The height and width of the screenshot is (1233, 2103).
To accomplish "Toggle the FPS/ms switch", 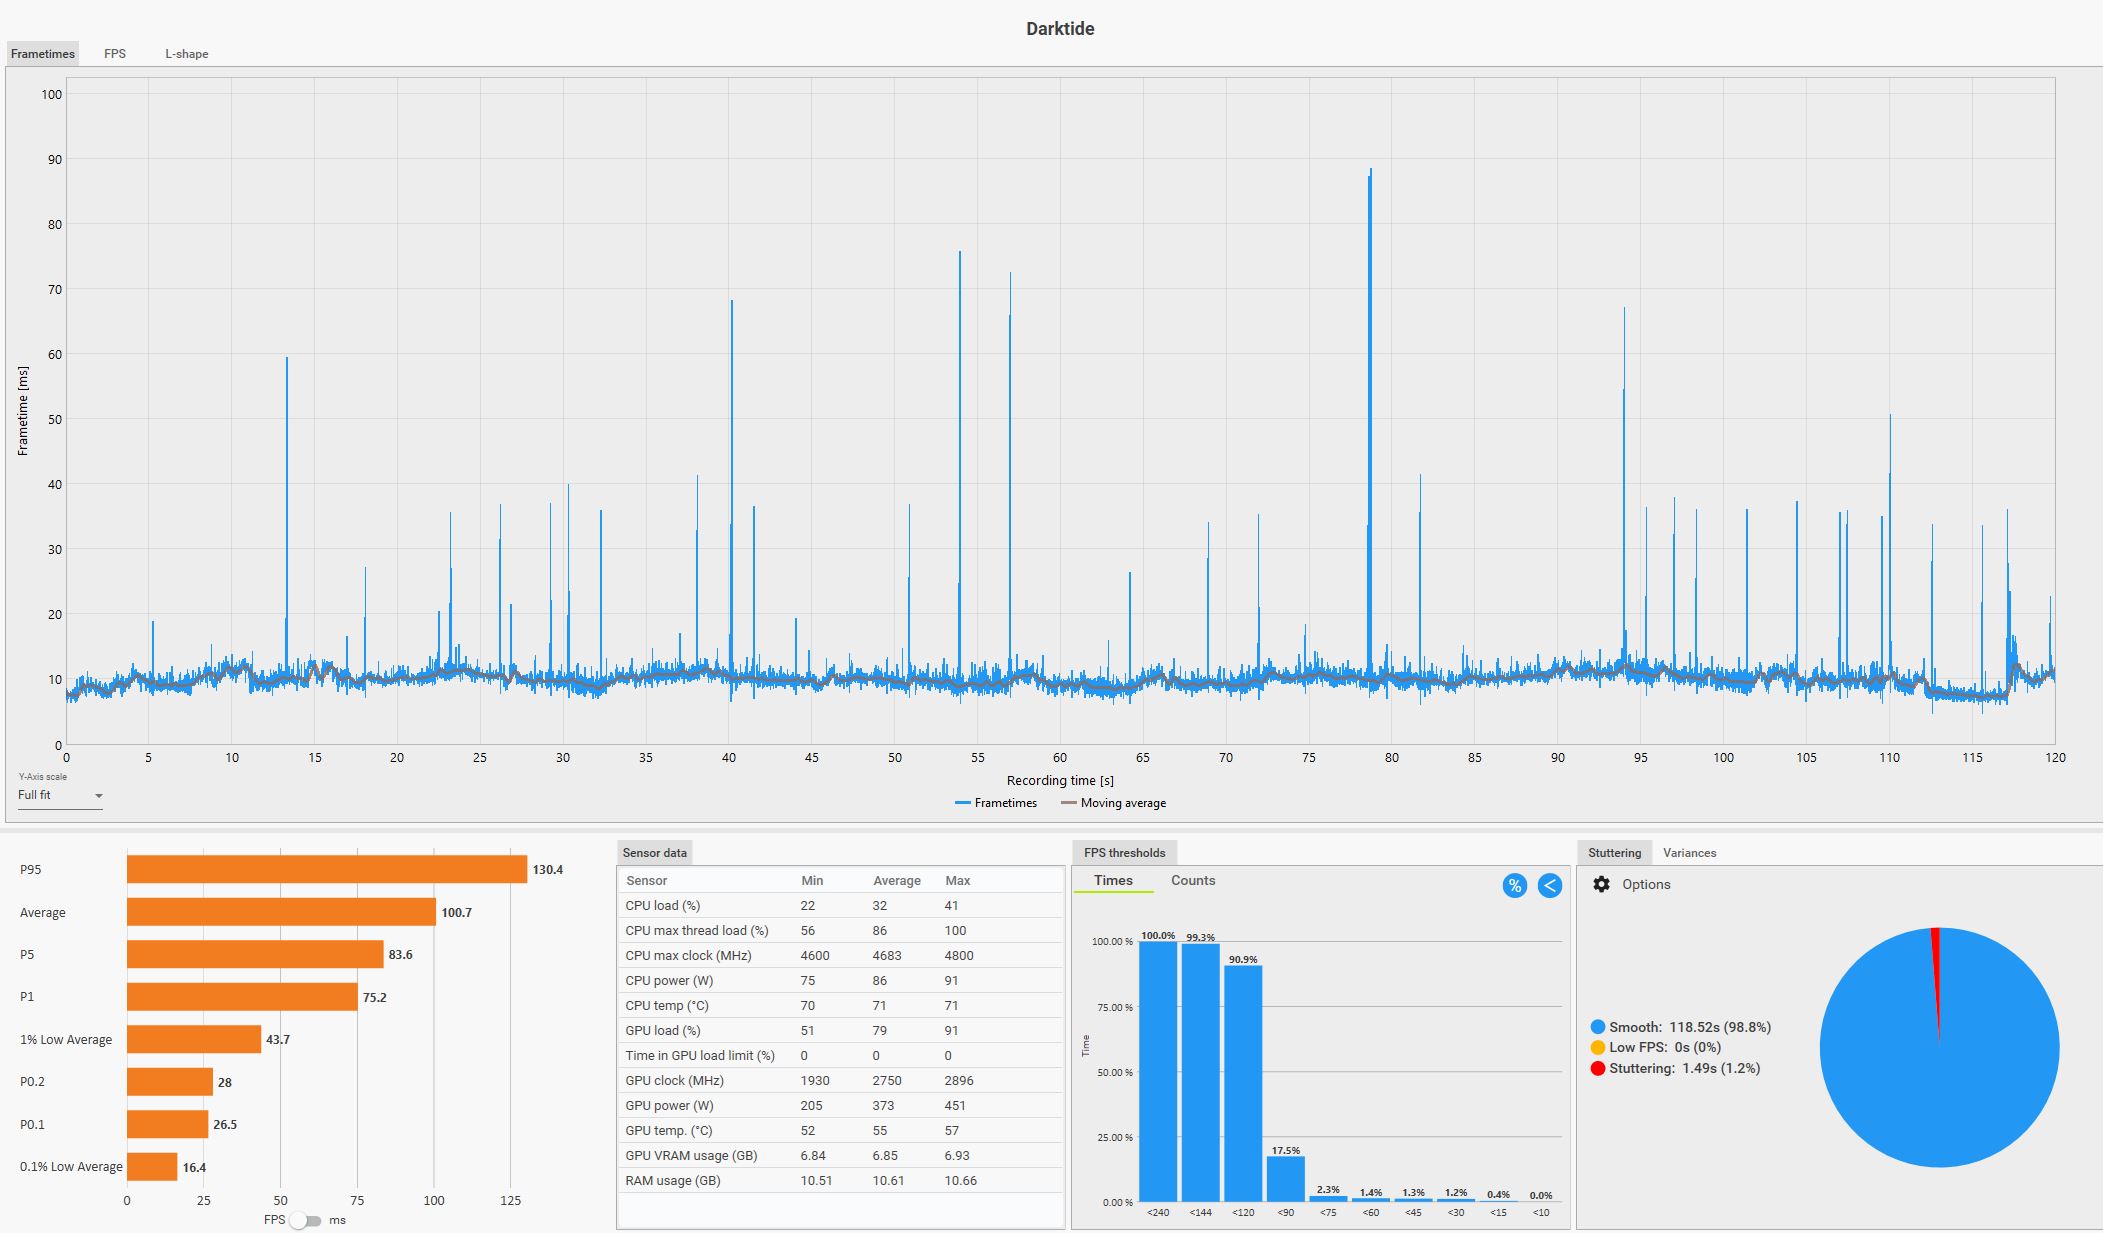I will 305,1220.
